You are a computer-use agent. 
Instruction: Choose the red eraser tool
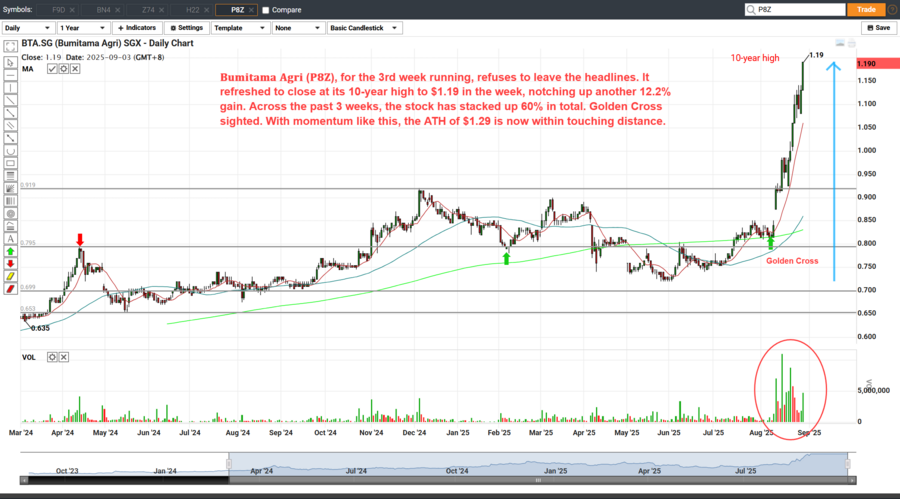click(10, 289)
